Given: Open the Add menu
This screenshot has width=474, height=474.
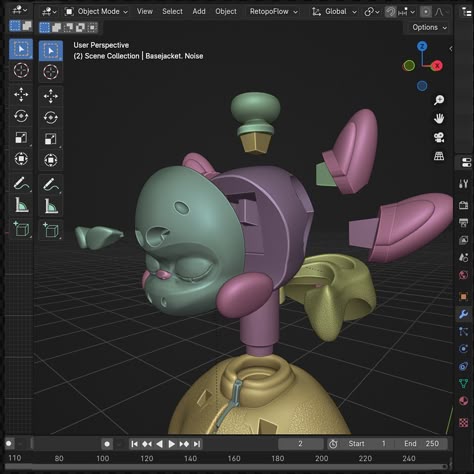Looking at the screenshot, I should pos(199,12).
